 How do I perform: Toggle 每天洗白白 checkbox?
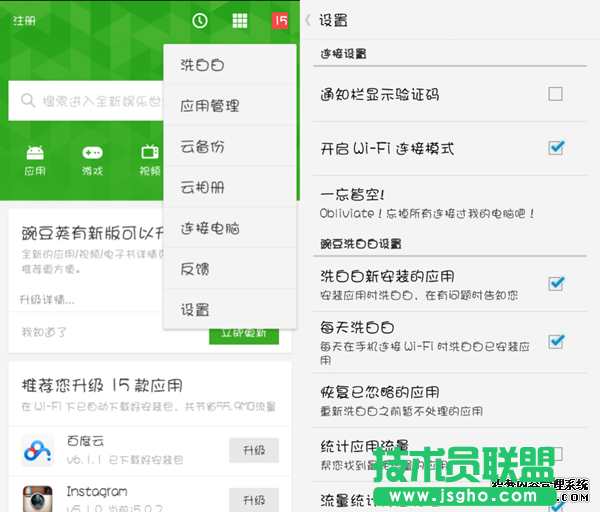pyautogui.click(x=556, y=341)
